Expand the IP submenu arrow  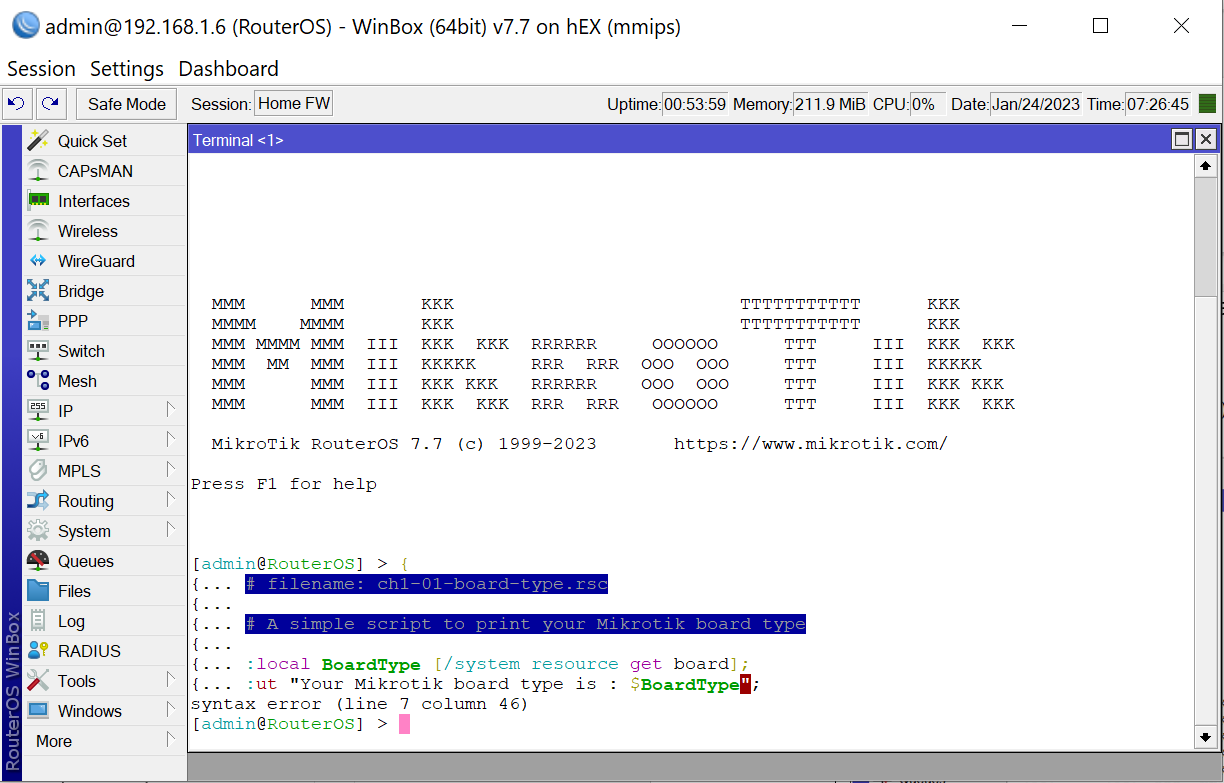(171, 409)
